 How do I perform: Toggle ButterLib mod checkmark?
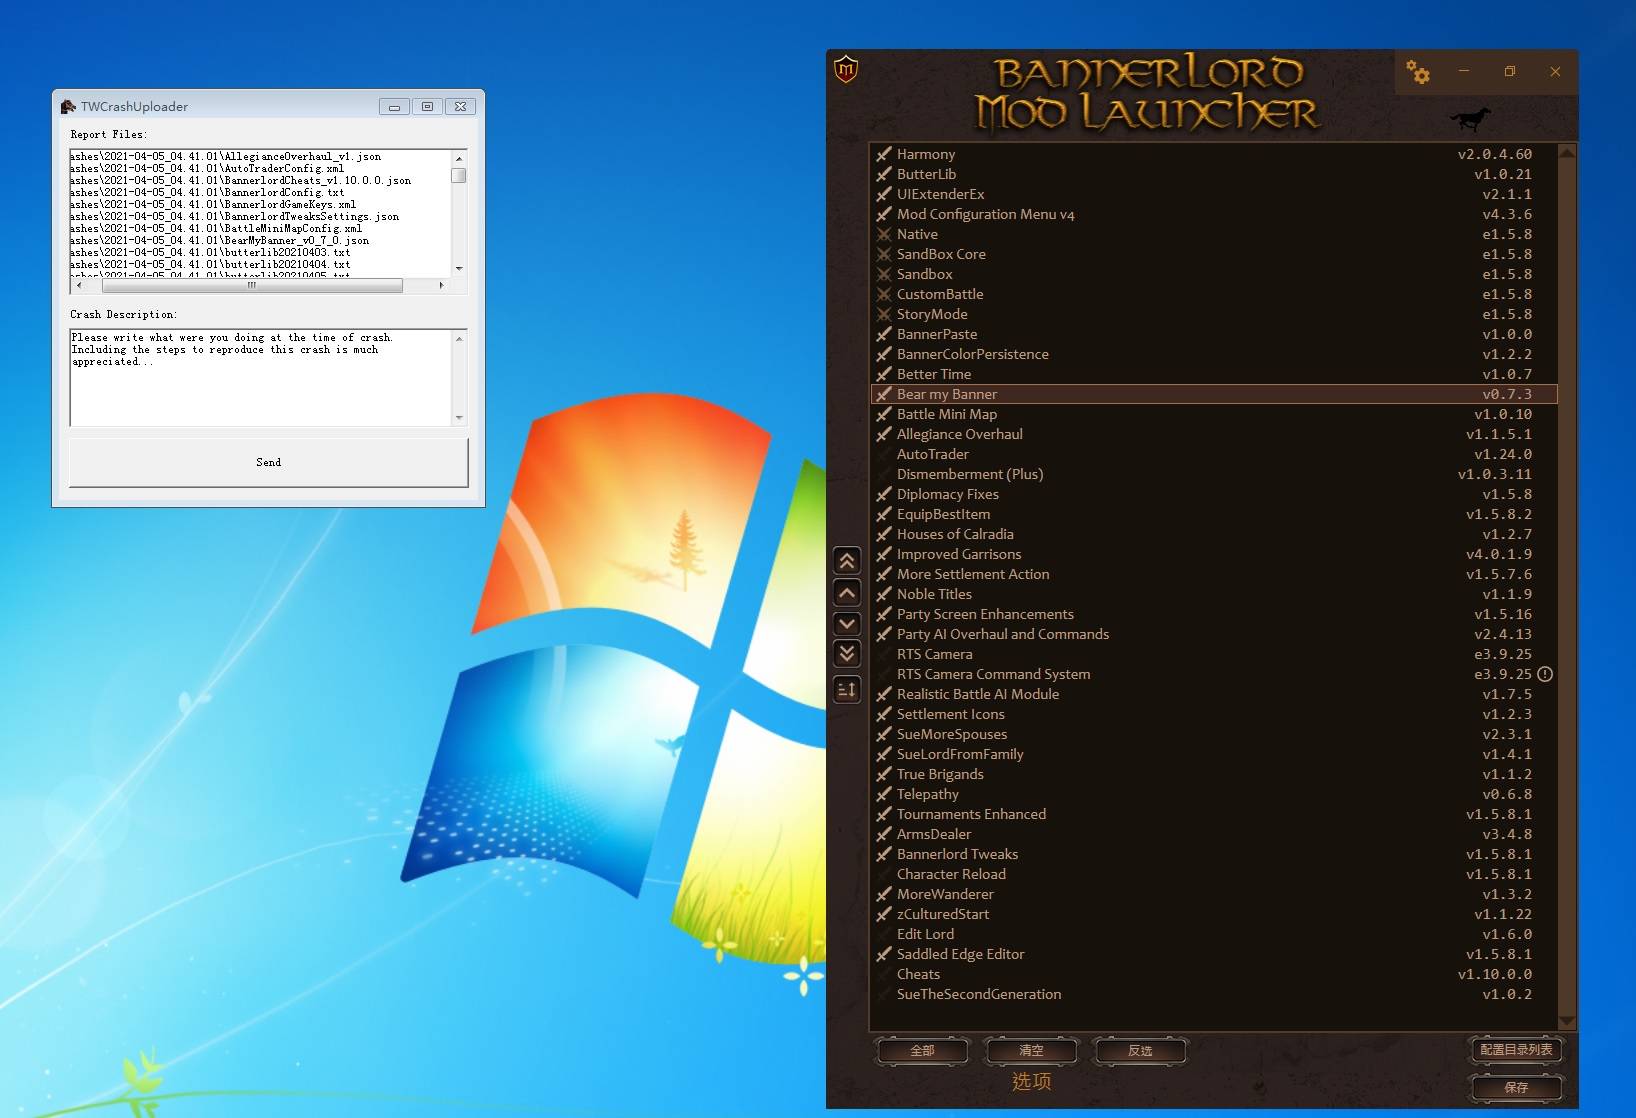point(884,174)
